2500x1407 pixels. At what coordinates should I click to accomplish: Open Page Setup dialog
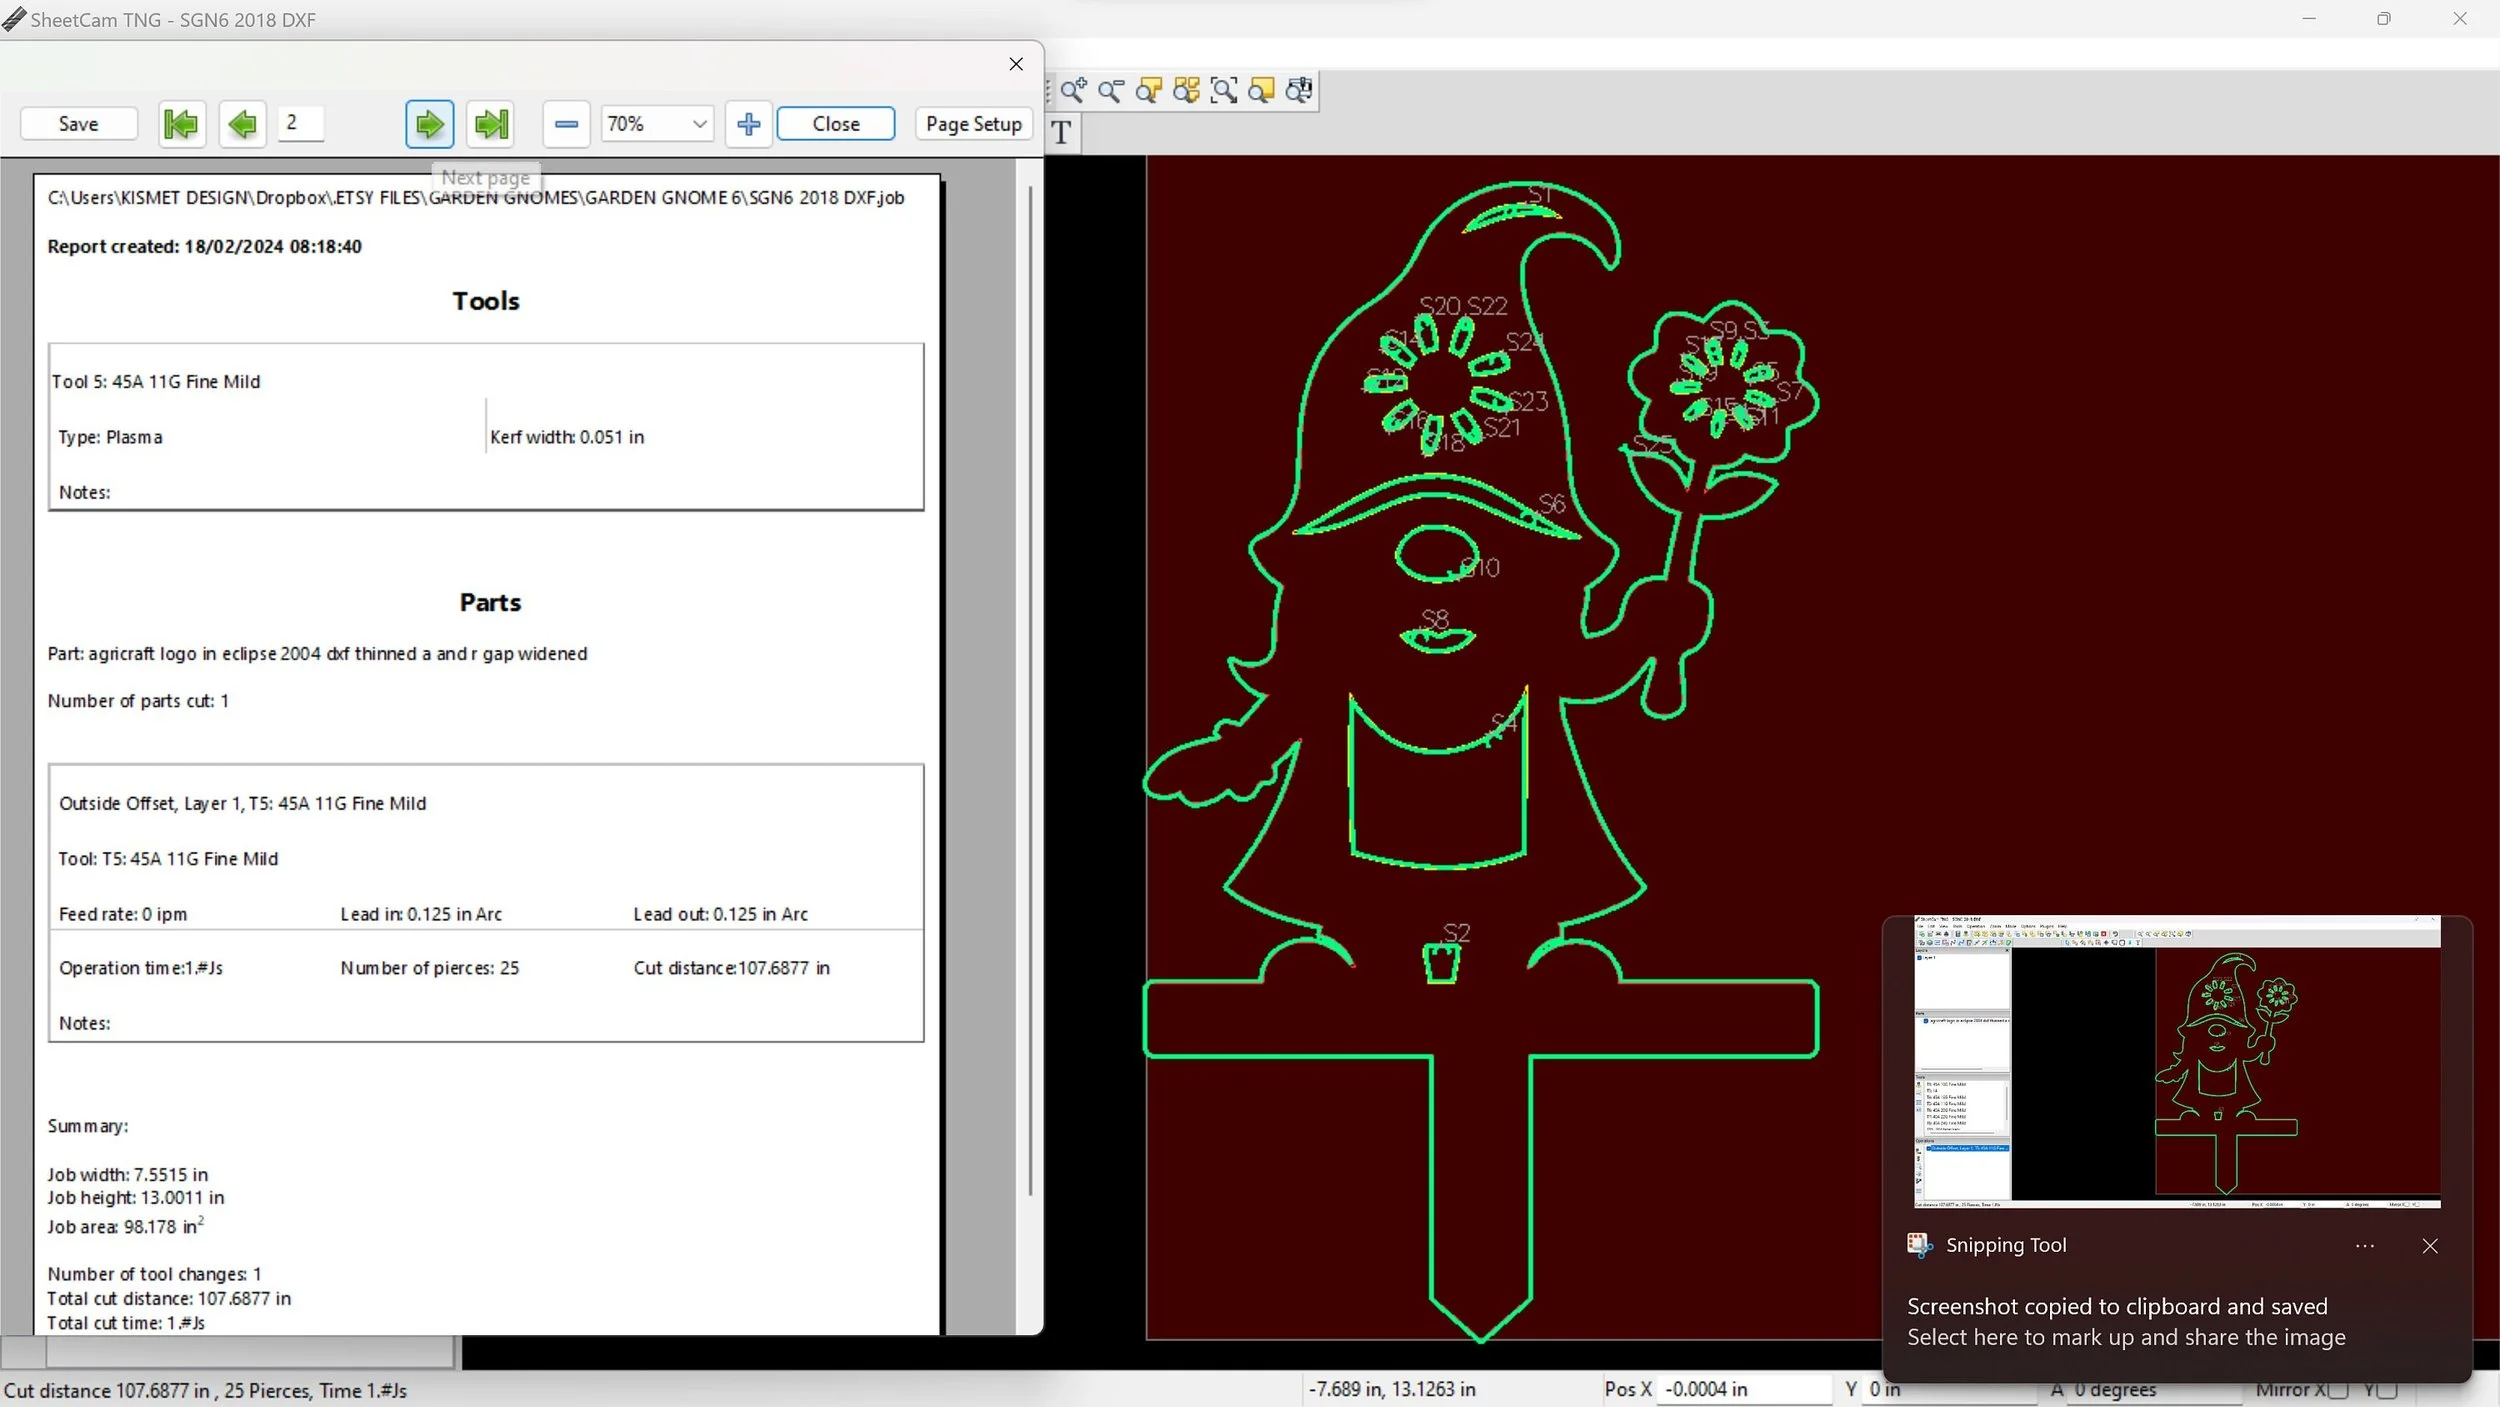973,124
